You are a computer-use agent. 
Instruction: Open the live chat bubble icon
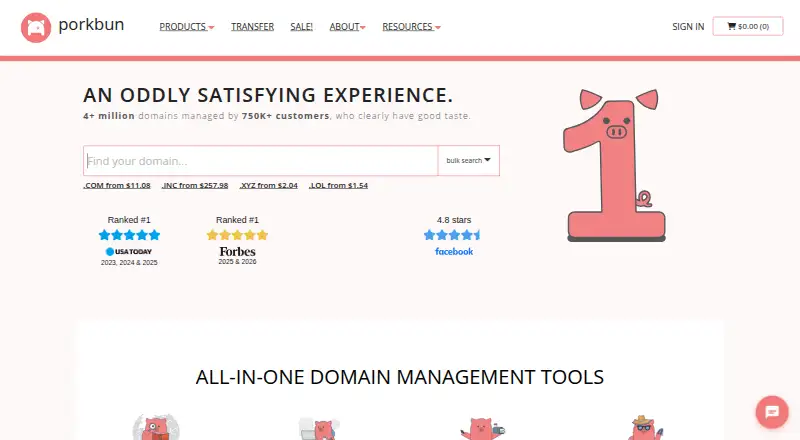tap(772, 411)
